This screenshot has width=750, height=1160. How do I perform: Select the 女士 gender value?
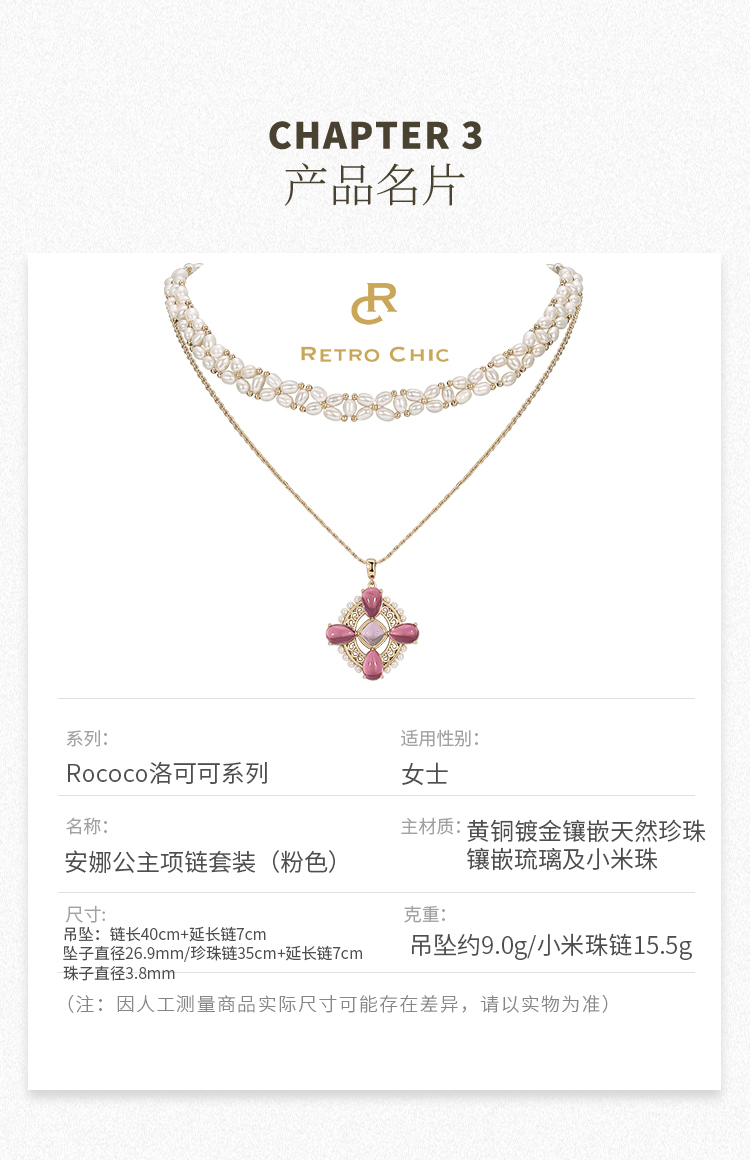pos(425,775)
